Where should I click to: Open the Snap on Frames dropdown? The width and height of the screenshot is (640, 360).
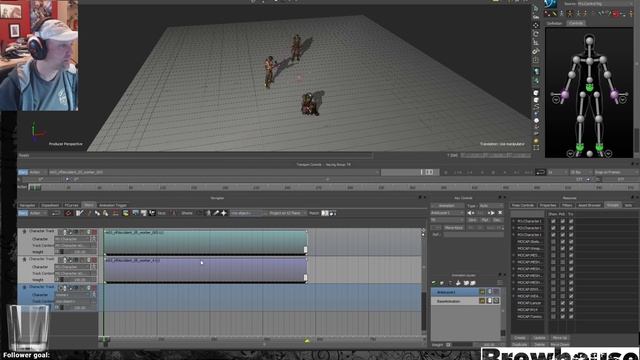pyautogui.click(x=616, y=172)
